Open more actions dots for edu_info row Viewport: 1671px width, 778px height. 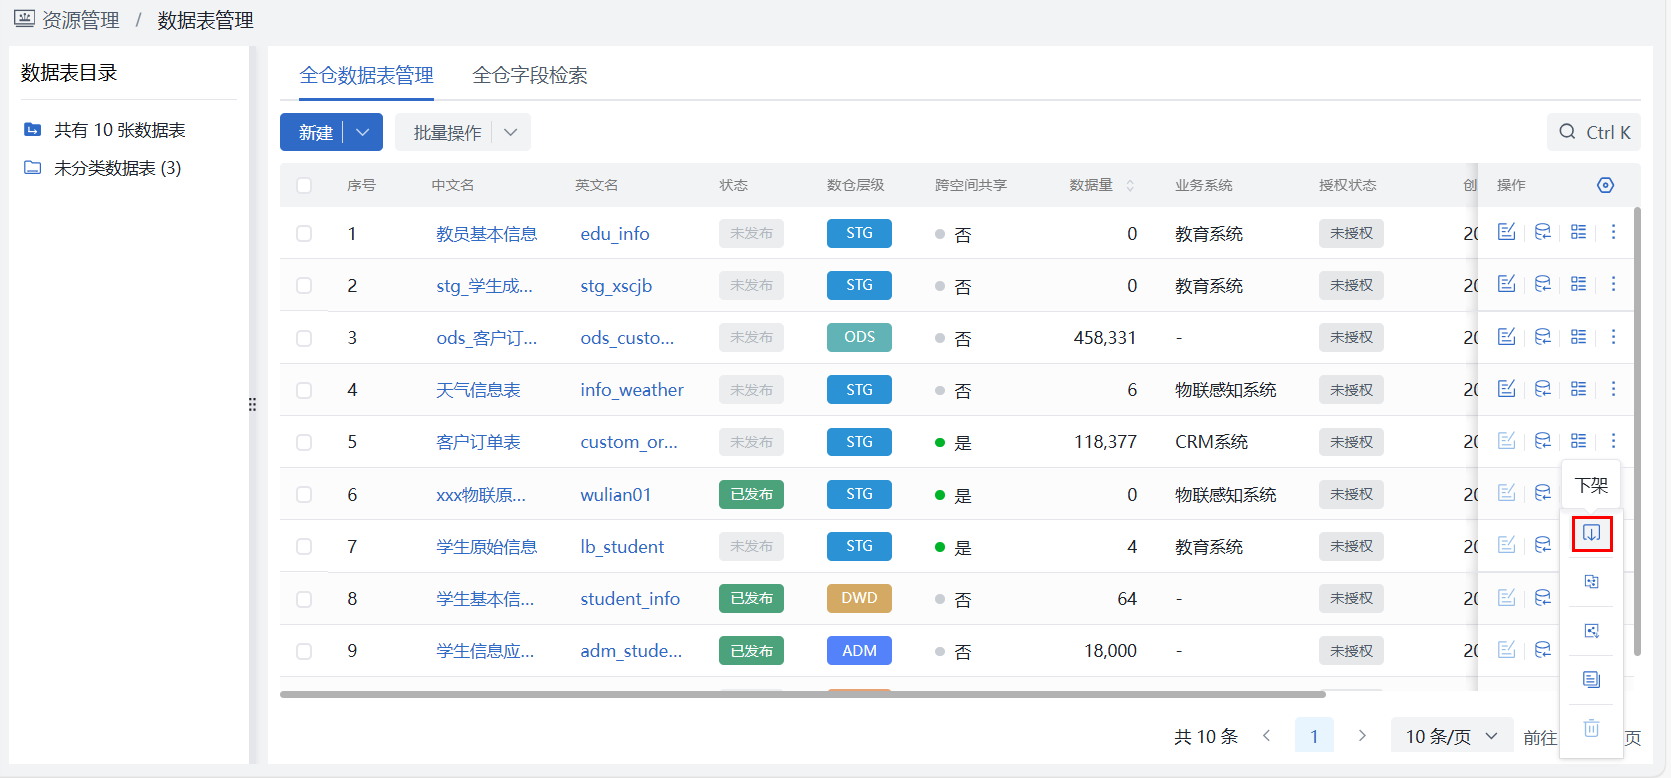click(x=1613, y=232)
